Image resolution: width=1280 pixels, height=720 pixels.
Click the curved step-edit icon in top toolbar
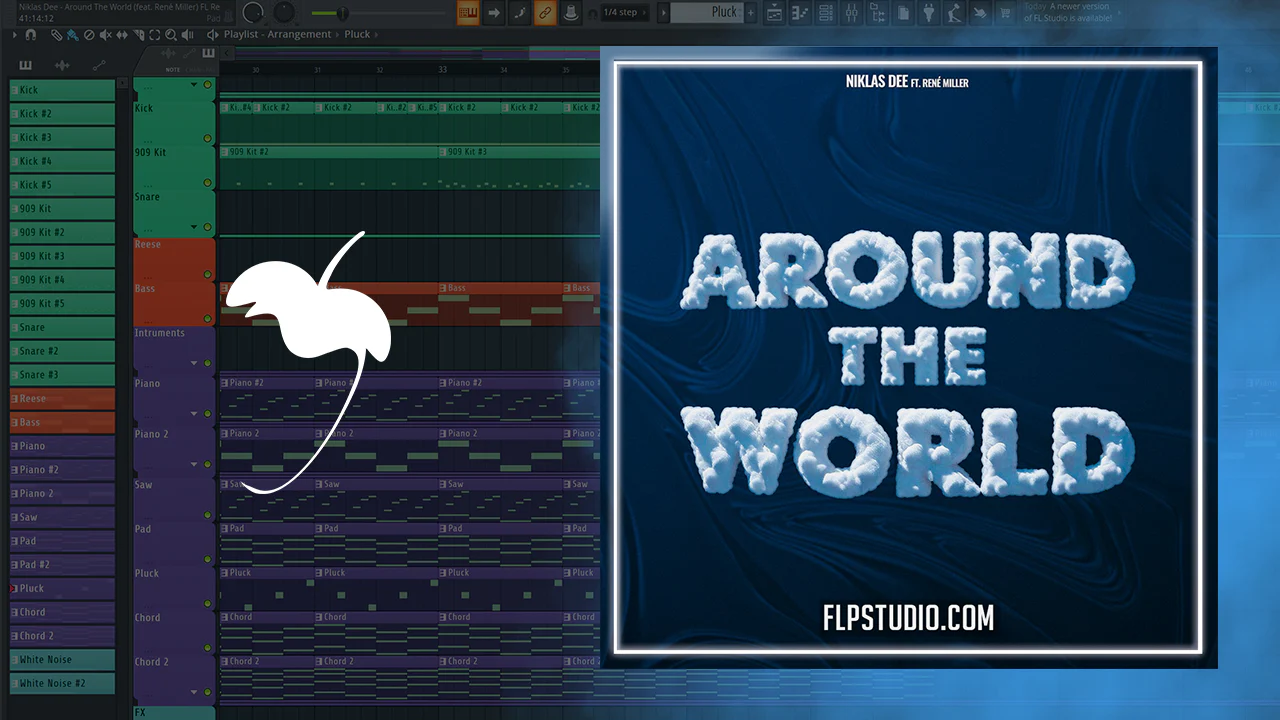[x=520, y=13]
